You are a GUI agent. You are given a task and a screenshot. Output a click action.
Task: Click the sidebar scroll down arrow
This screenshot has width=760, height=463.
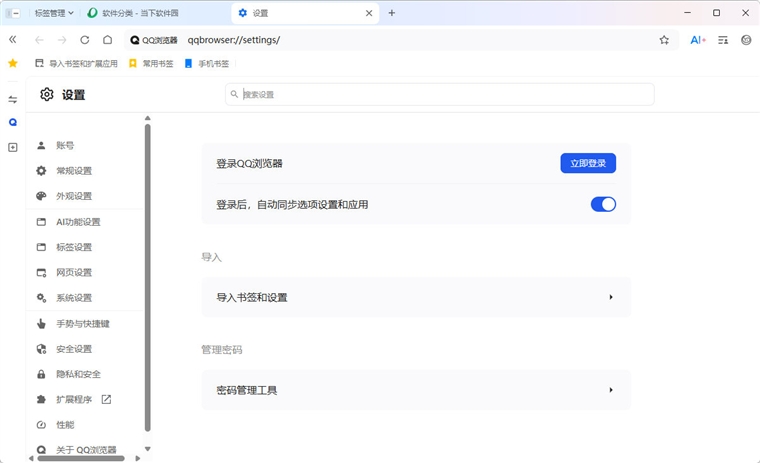coord(148,449)
